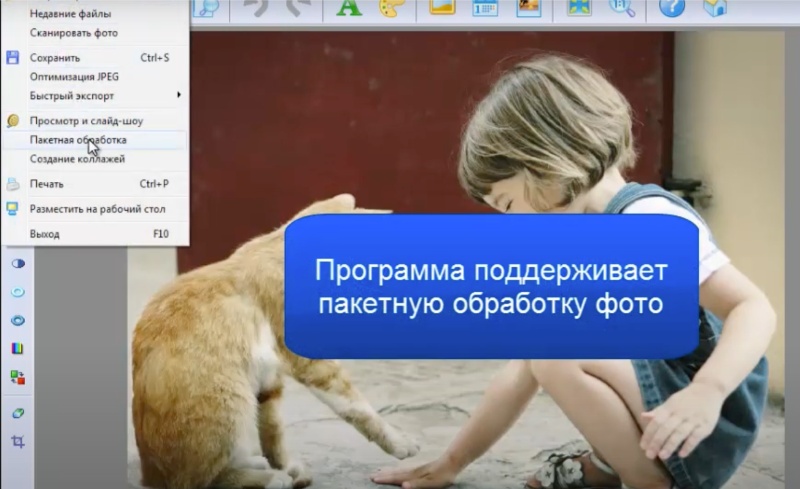Open the blue question mark help icon
Image resolution: width=800 pixels, height=489 pixels.
672,7
